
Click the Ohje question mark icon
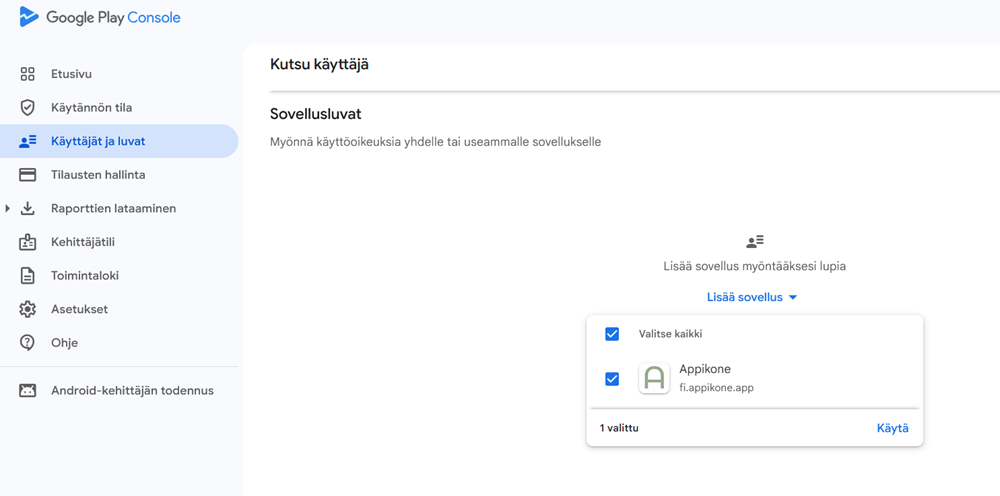(x=28, y=343)
